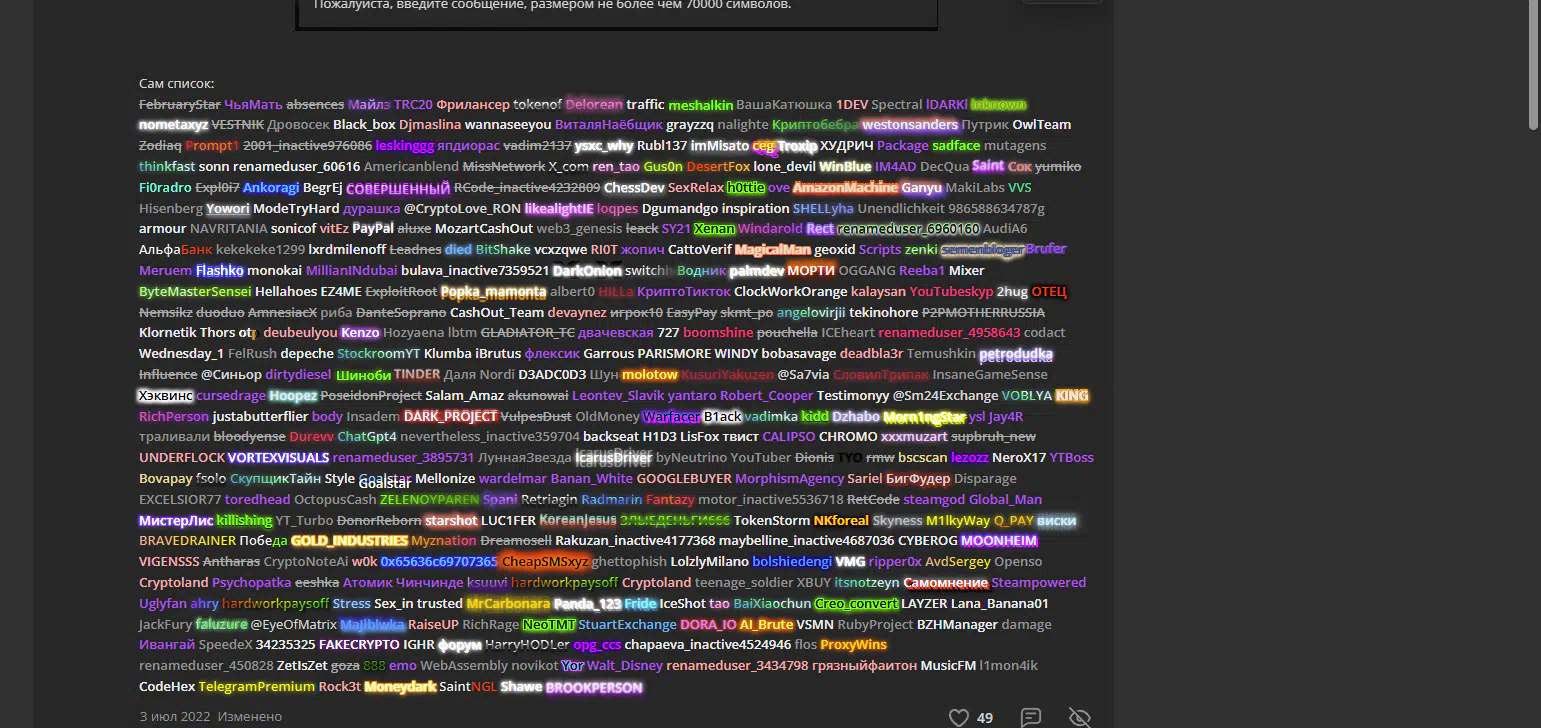1541x728 pixels.
Task: Open user profile Xenan
Action: 714,229
